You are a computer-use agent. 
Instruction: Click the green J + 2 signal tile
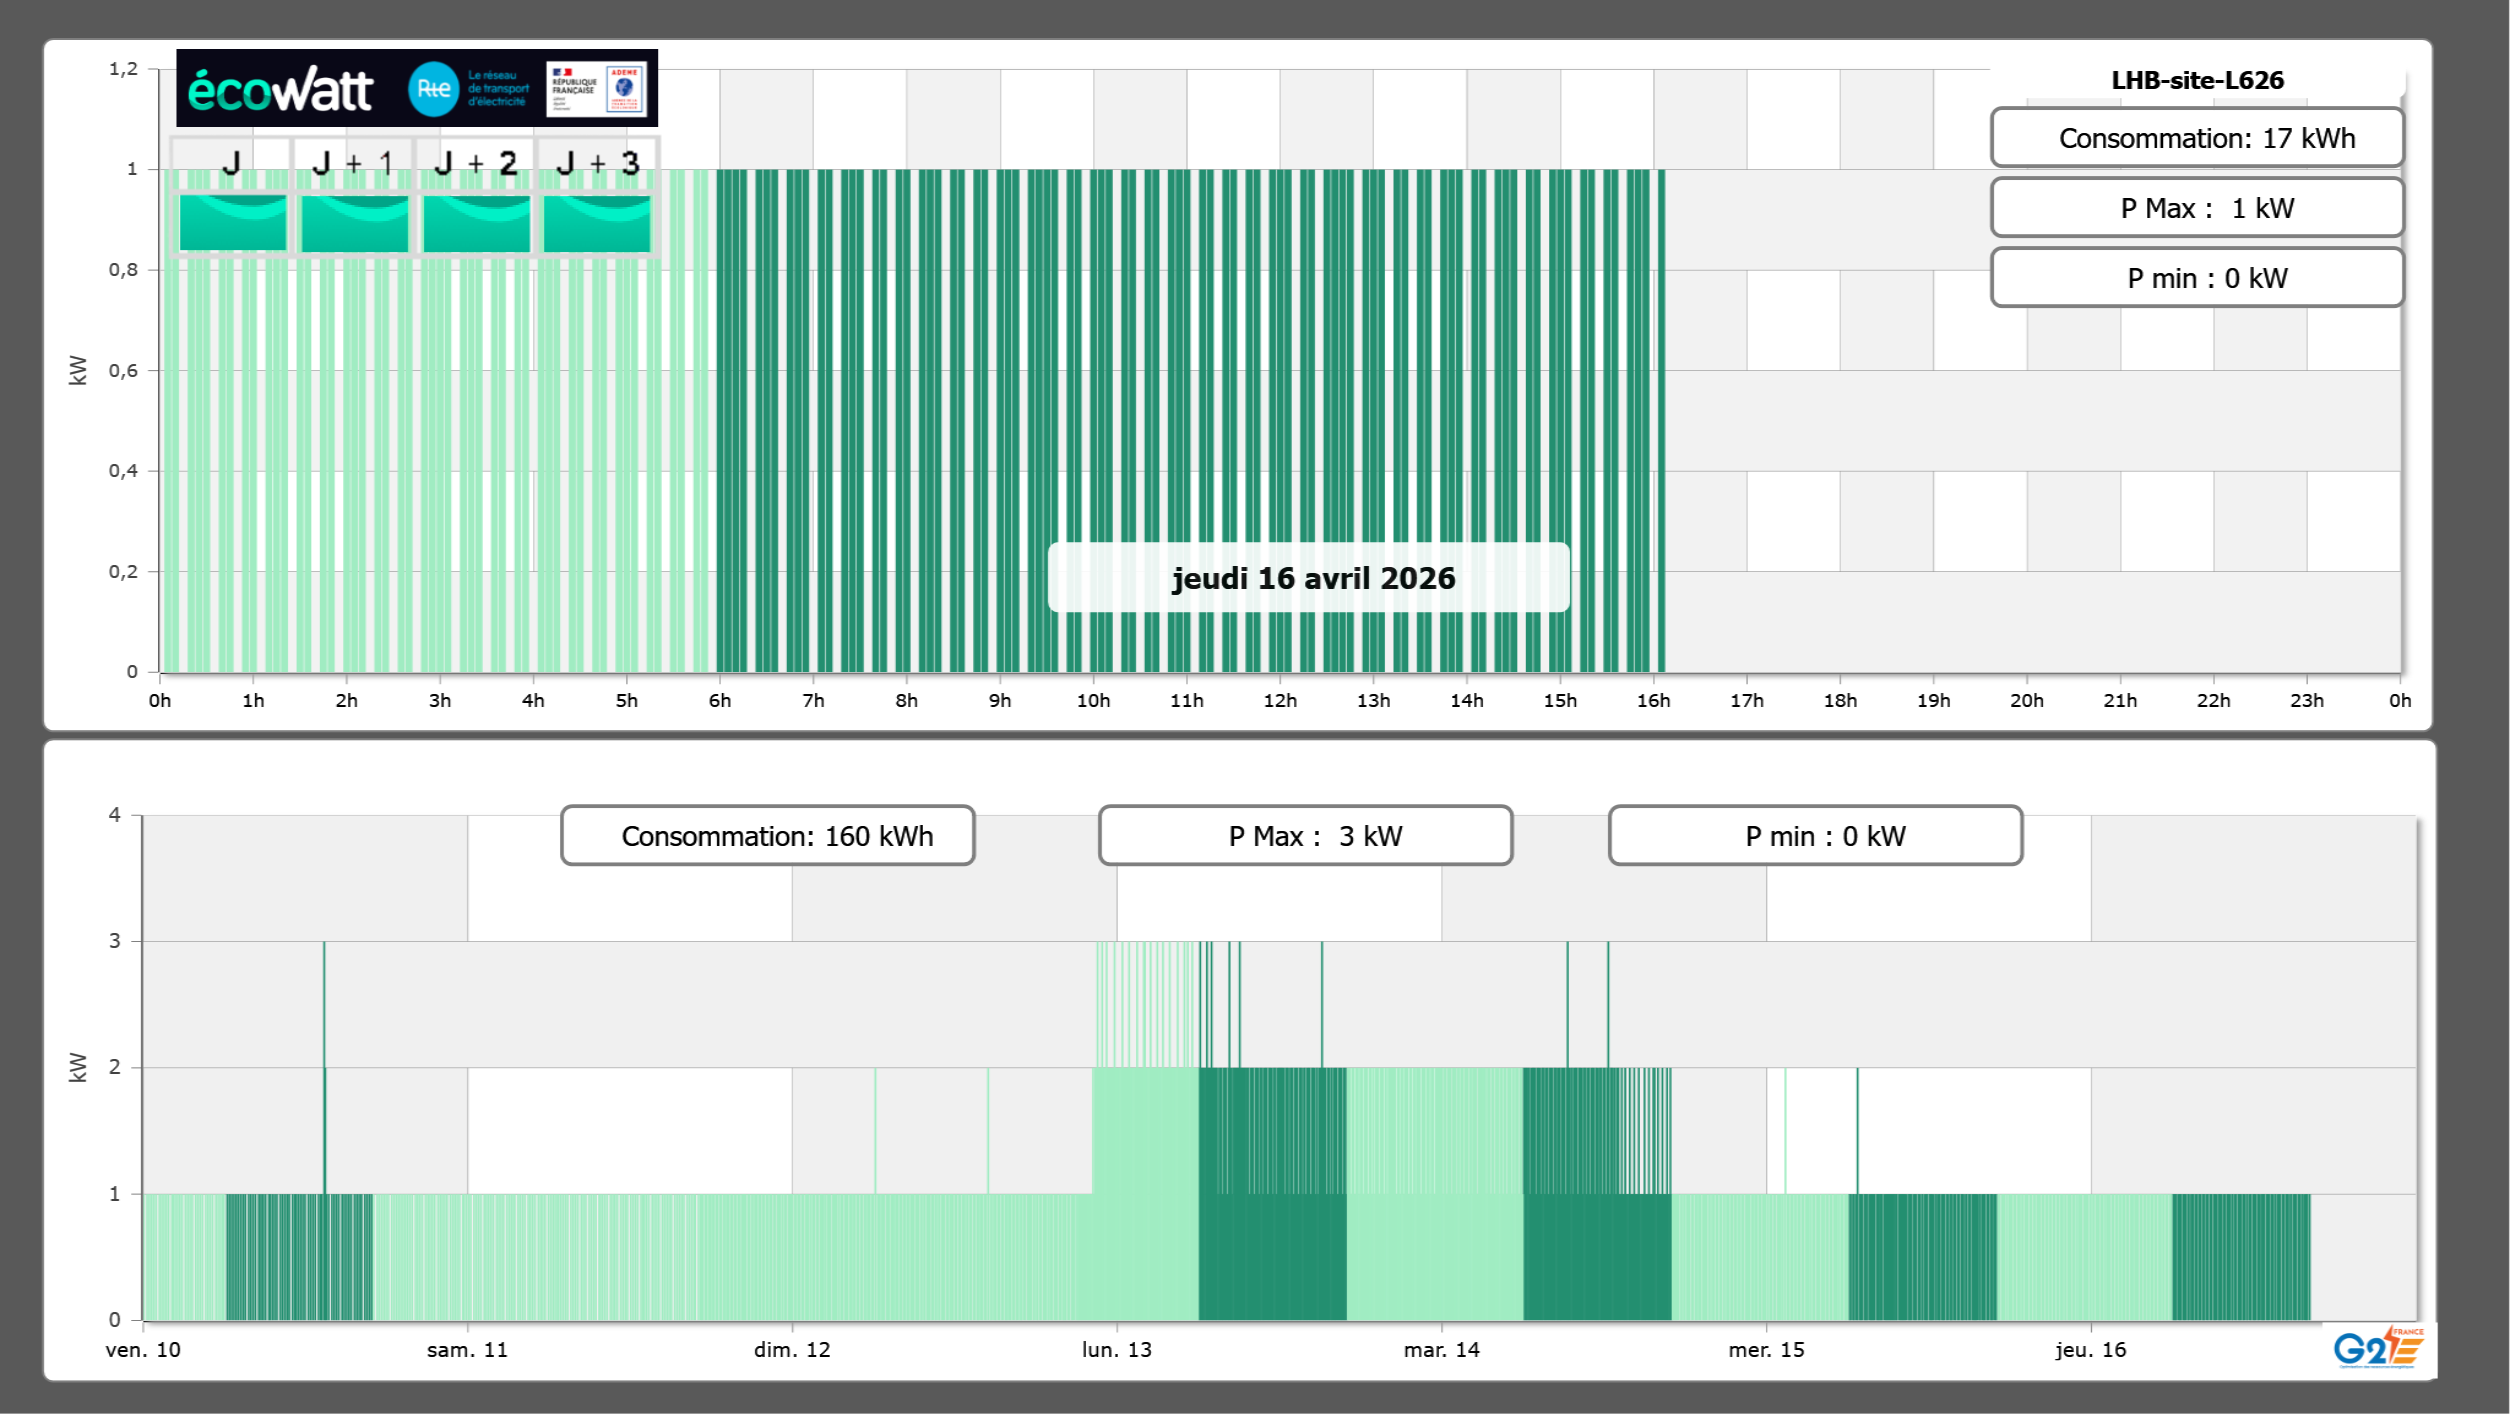pos(476,222)
